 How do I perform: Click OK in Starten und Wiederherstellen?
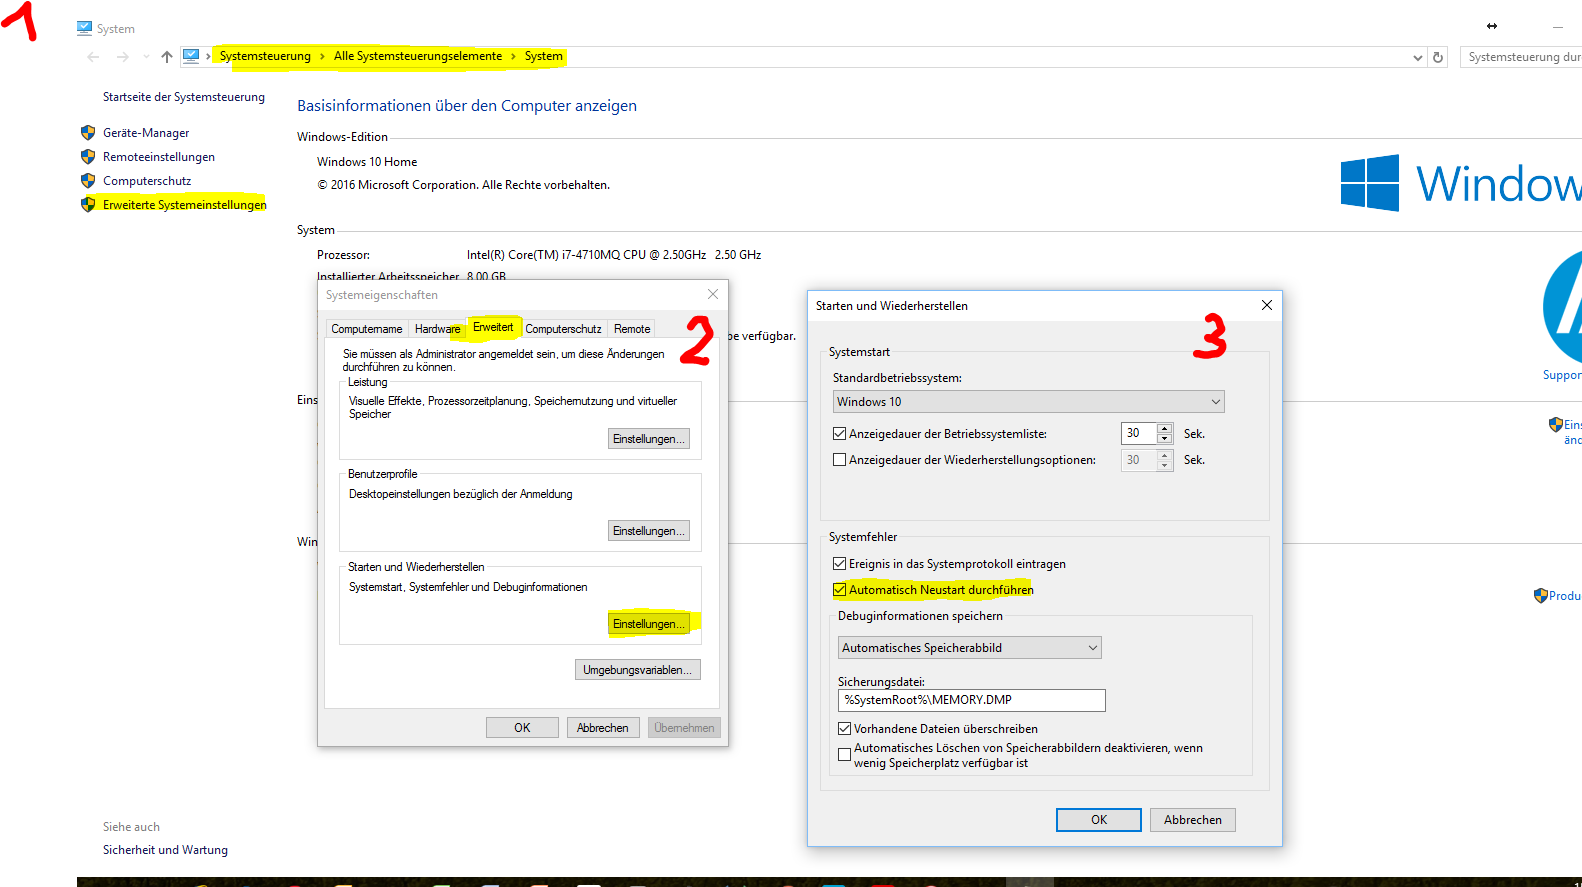[1099, 820]
